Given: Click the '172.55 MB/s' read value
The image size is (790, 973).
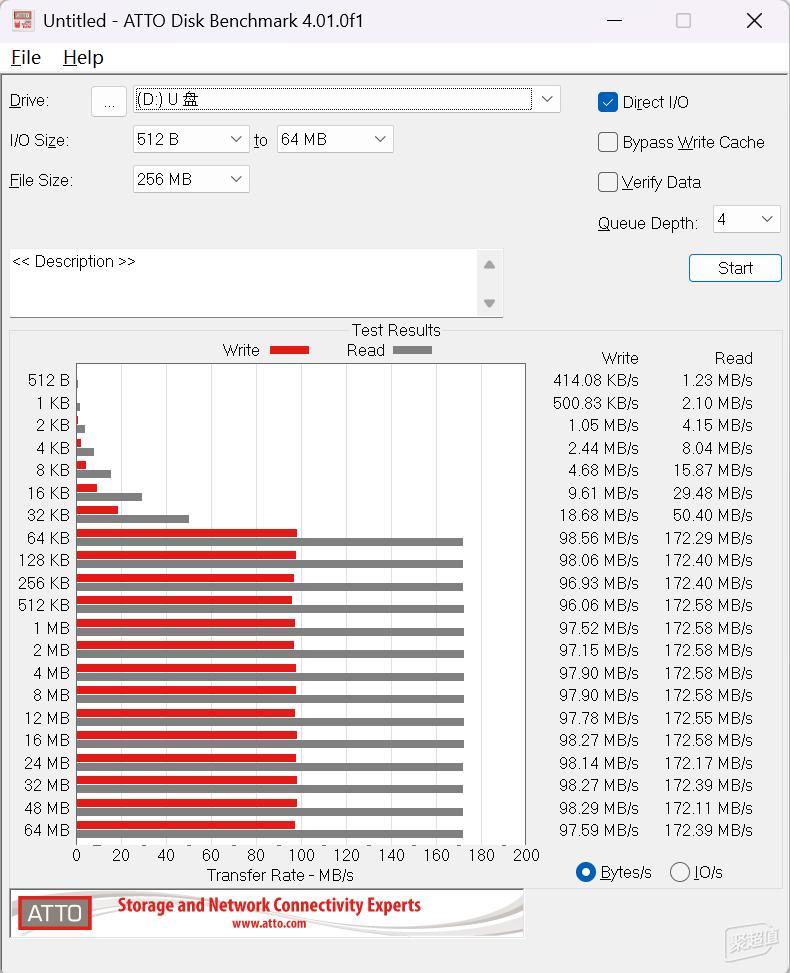Looking at the screenshot, I should (708, 718).
